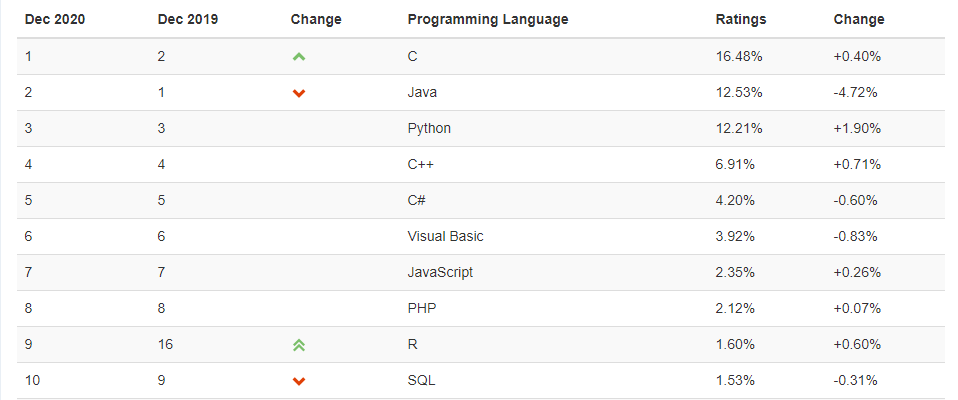This screenshot has height=400, width=958.
Task: Click the double green arrow for R
Action: tap(299, 345)
